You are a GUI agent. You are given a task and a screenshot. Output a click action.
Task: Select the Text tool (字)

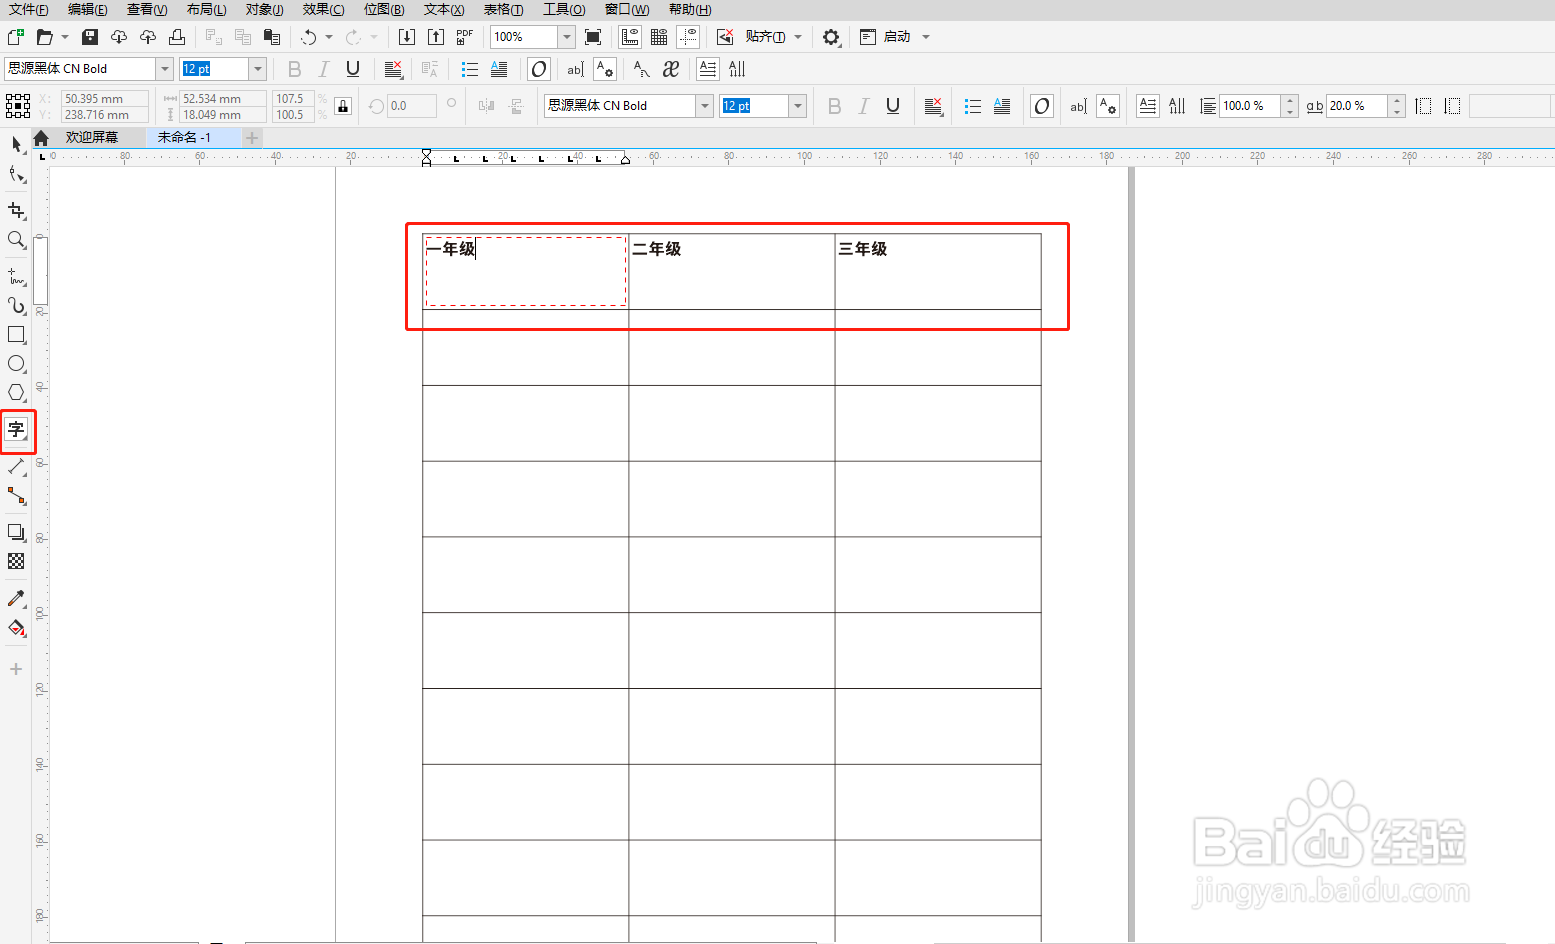tap(16, 430)
